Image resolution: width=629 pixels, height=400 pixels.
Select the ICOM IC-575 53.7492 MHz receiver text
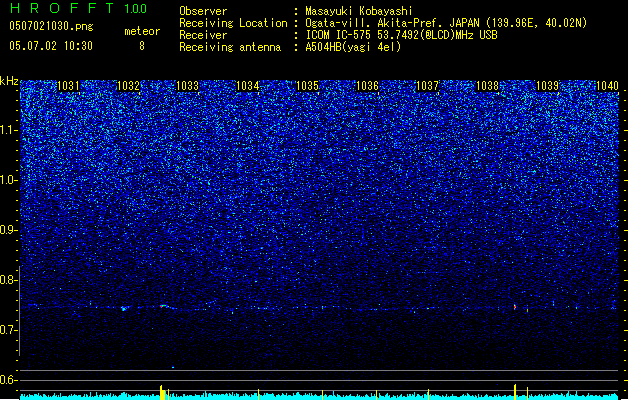[401, 35]
